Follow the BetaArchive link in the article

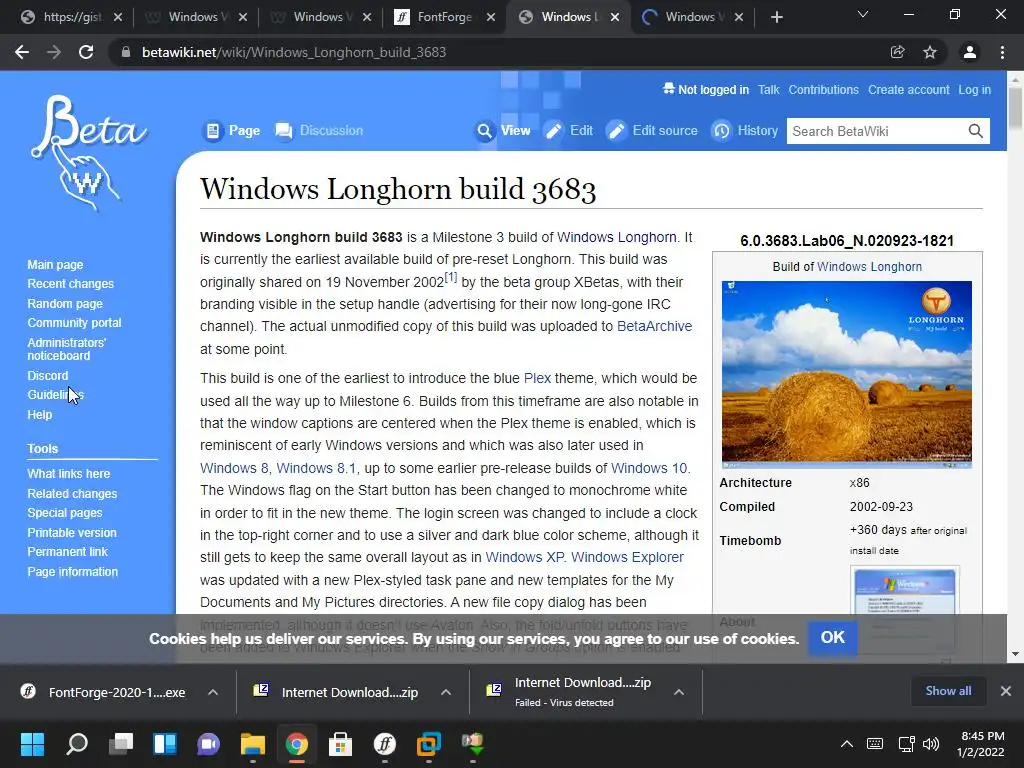[654, 326]
